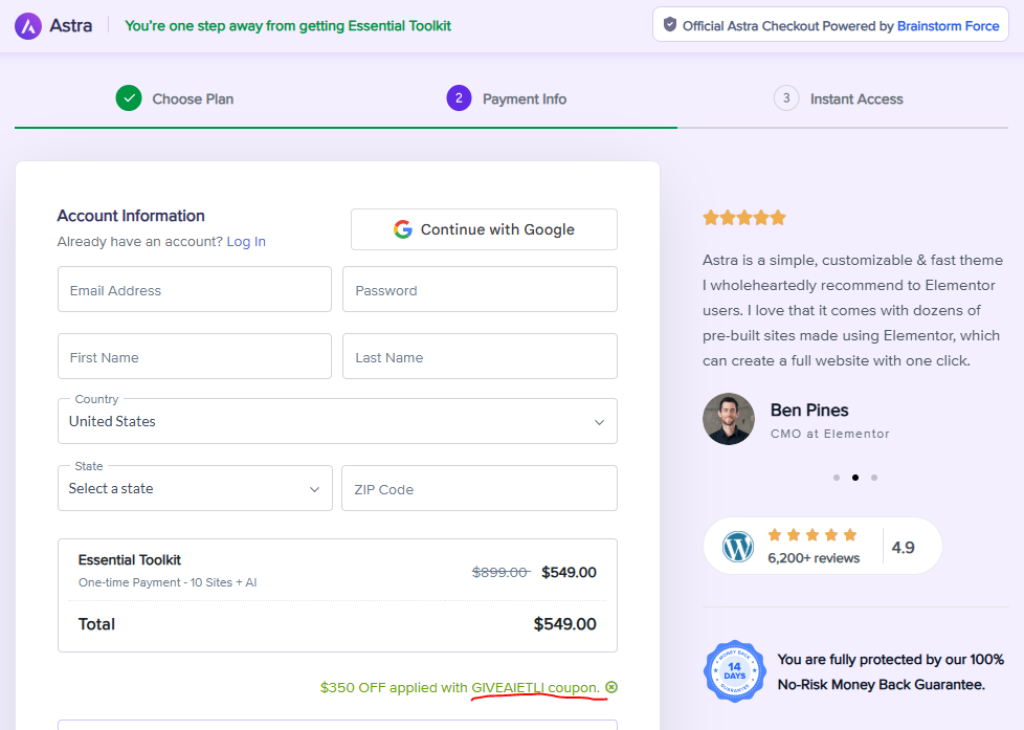Click the orange stars above 6,200+ reviews
Viewport: 1024px width, 730px height.
(x=812, y=535)
